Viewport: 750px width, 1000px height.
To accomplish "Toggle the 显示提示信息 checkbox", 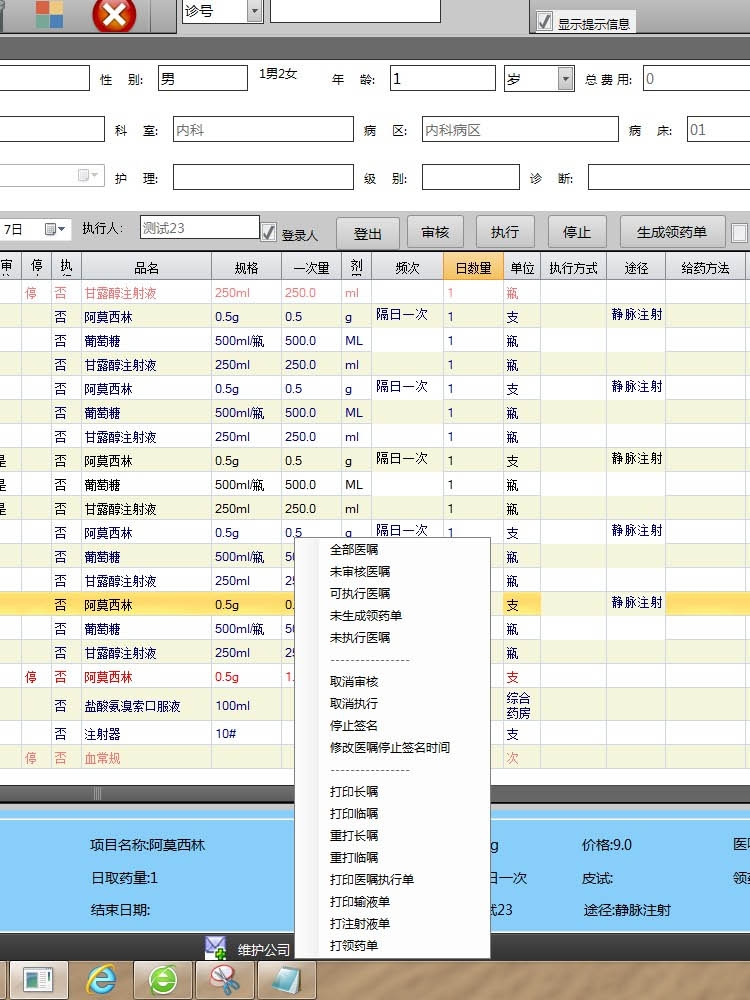I will click(x=544, y=22).
